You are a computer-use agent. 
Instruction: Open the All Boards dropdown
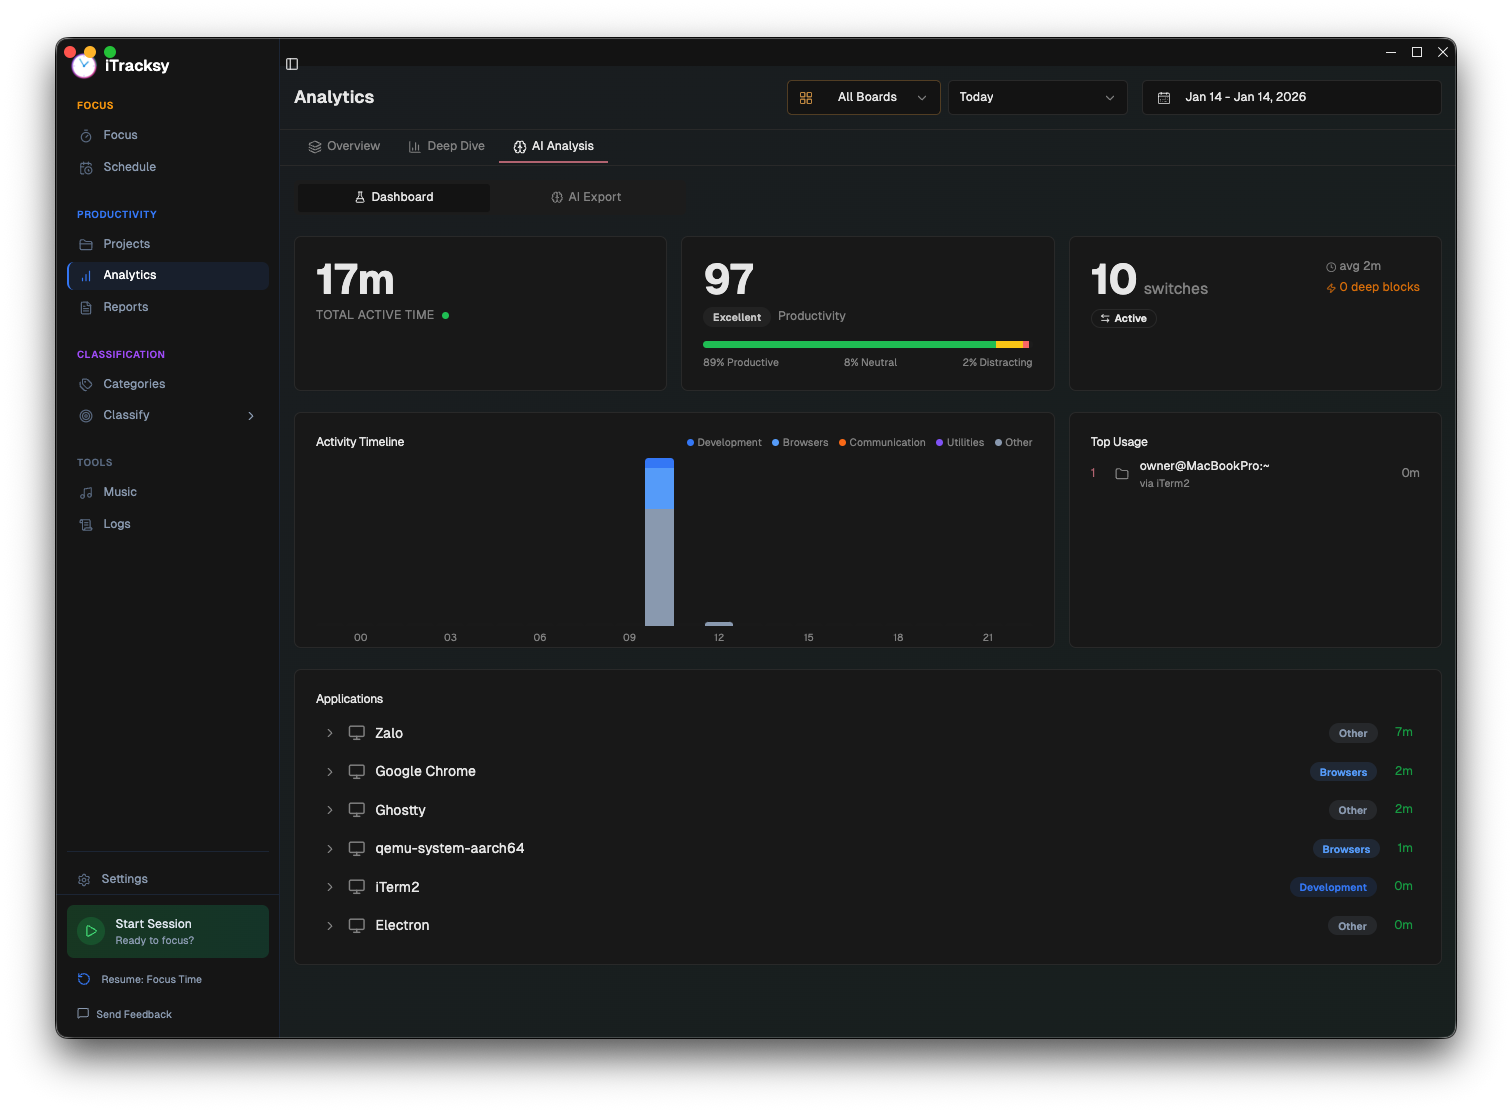pos(863,97)
